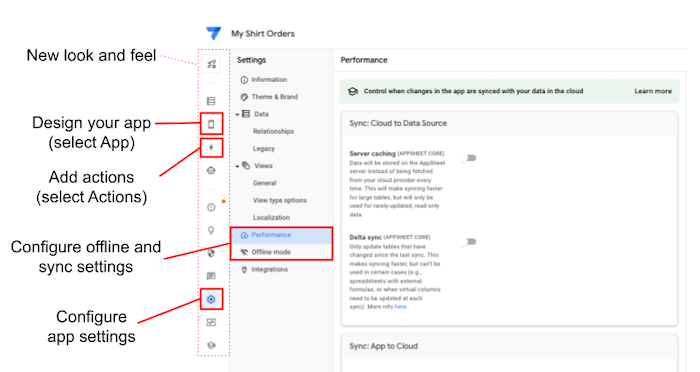
Task: Click the graduation cap icon in green banner
Action: 353,91
